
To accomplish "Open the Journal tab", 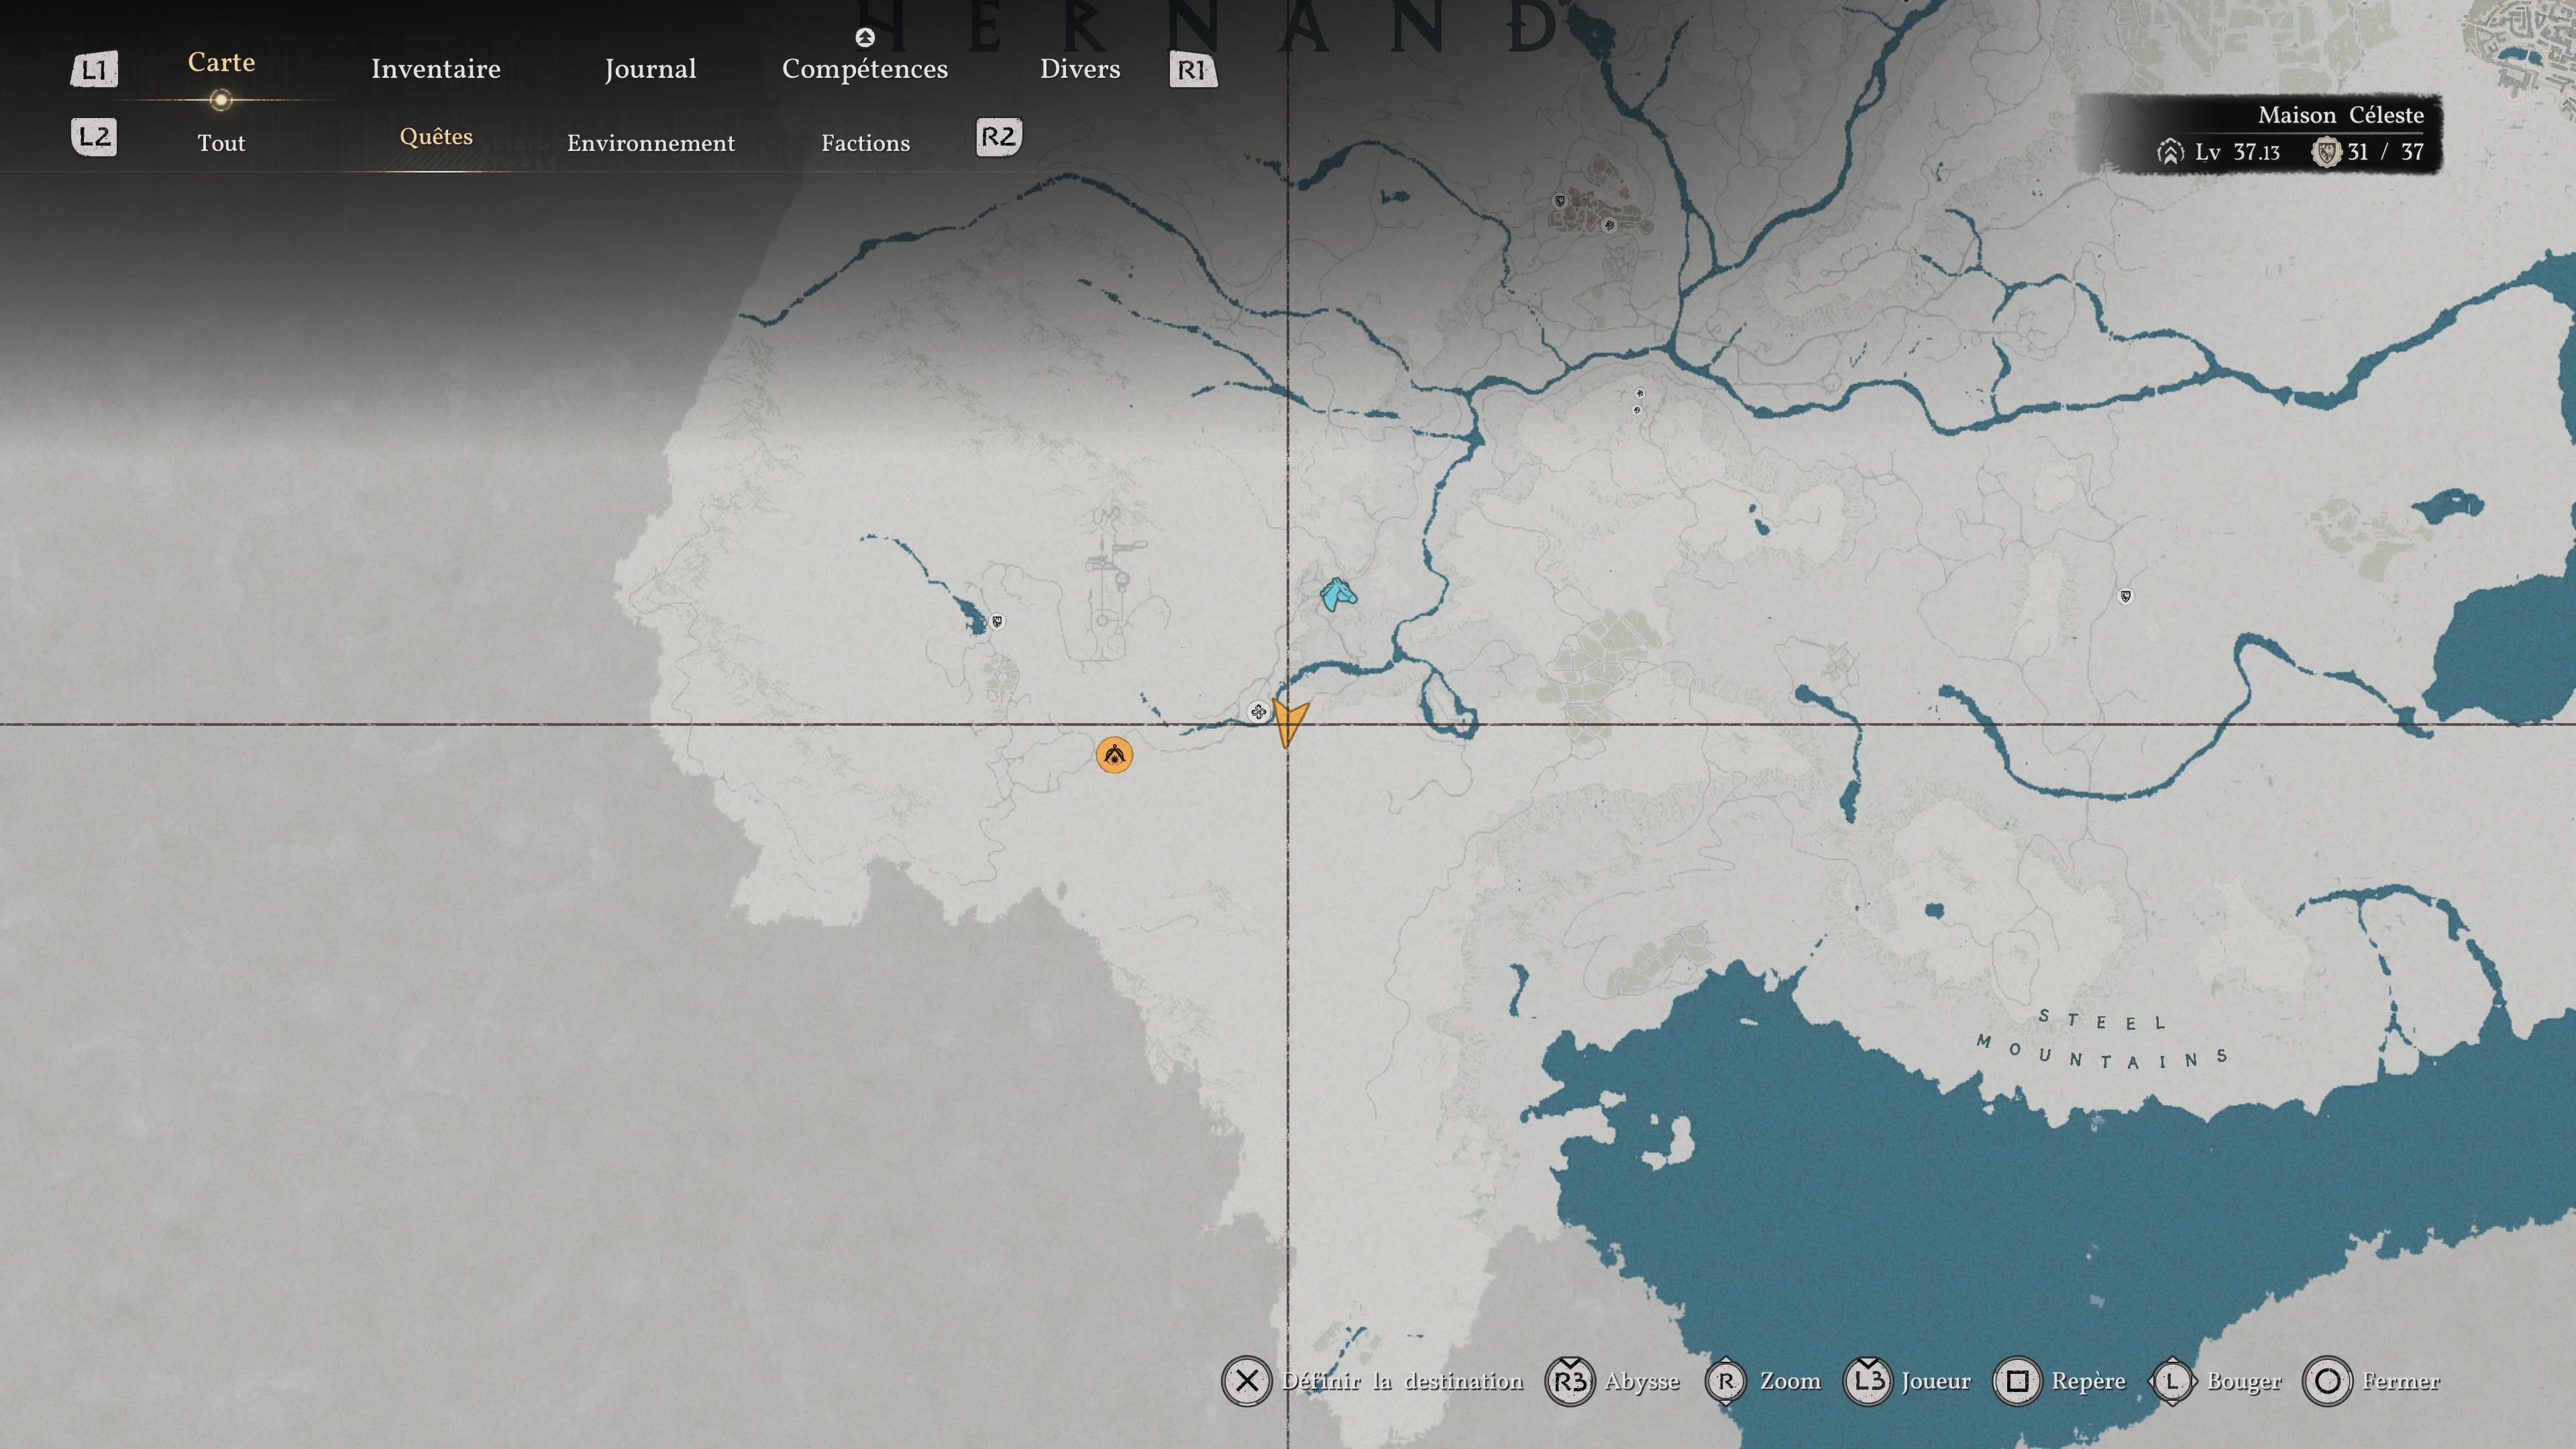I will pyautogui.click(x=650, y=69).
